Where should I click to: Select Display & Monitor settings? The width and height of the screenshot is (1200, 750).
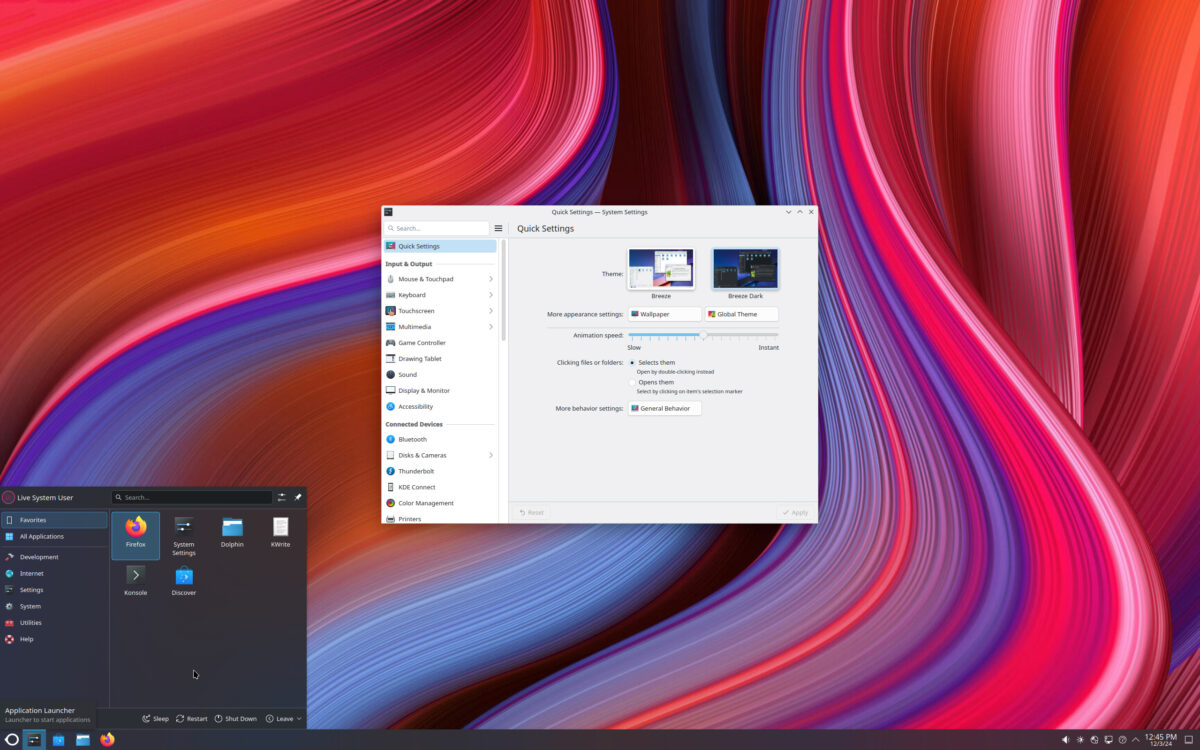(x=424, y=390)
